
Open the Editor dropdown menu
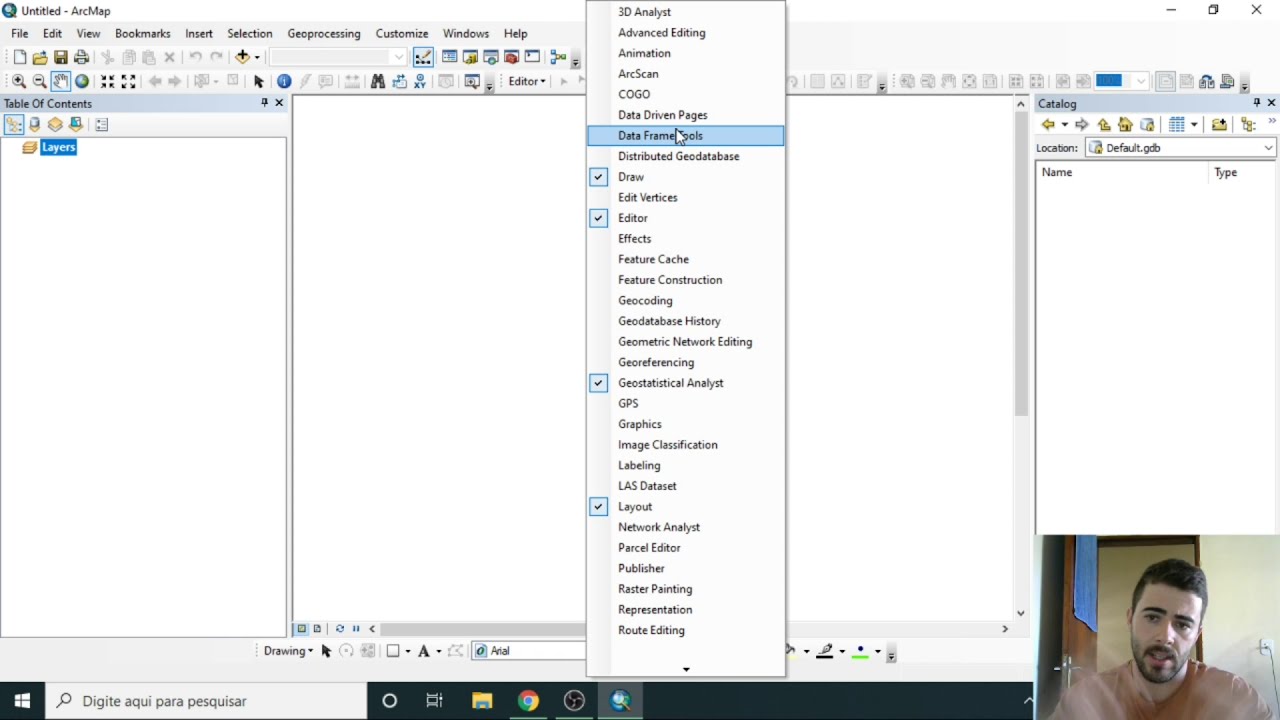527,81
